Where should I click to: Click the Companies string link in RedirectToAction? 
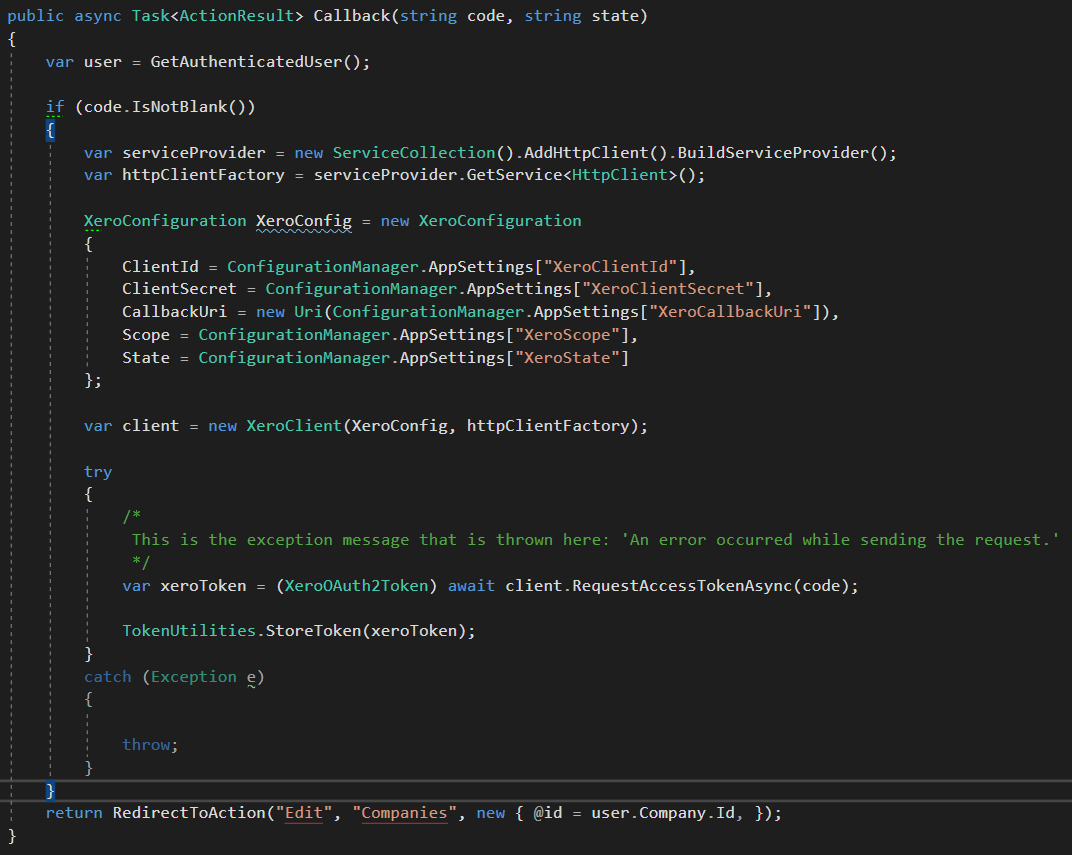tap(404, 812)
